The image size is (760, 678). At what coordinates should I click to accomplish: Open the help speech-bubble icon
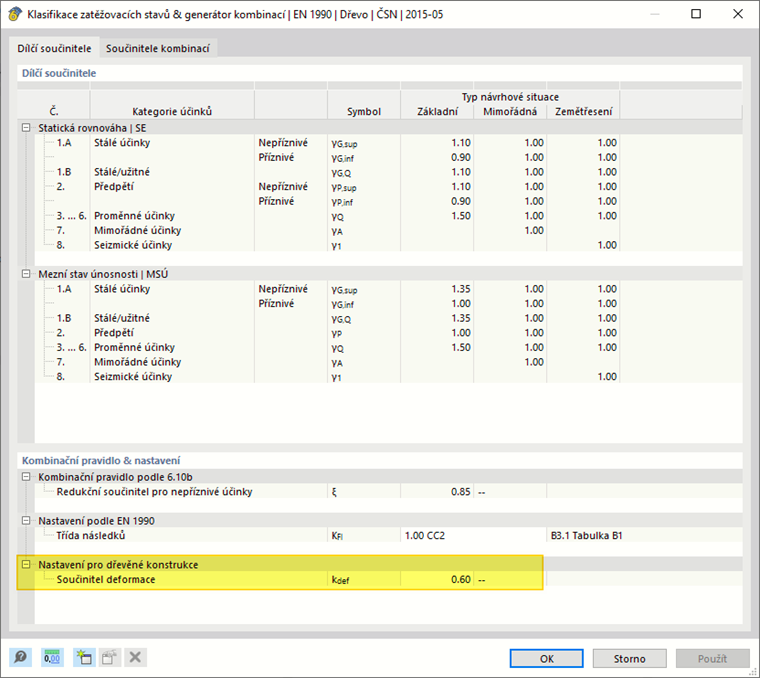pyautogui.click(x=21, y=657)
